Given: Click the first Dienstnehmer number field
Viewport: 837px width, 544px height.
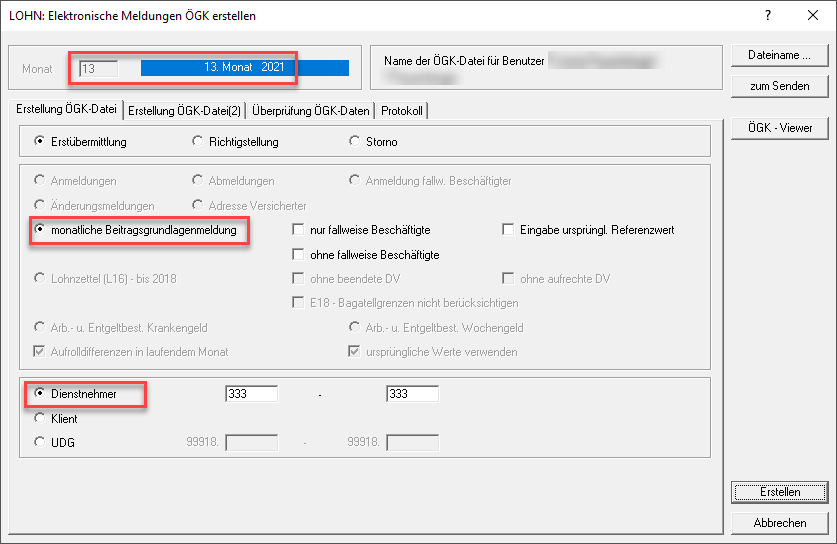Looking at the screenshot, I should click(x=251, y=395).
